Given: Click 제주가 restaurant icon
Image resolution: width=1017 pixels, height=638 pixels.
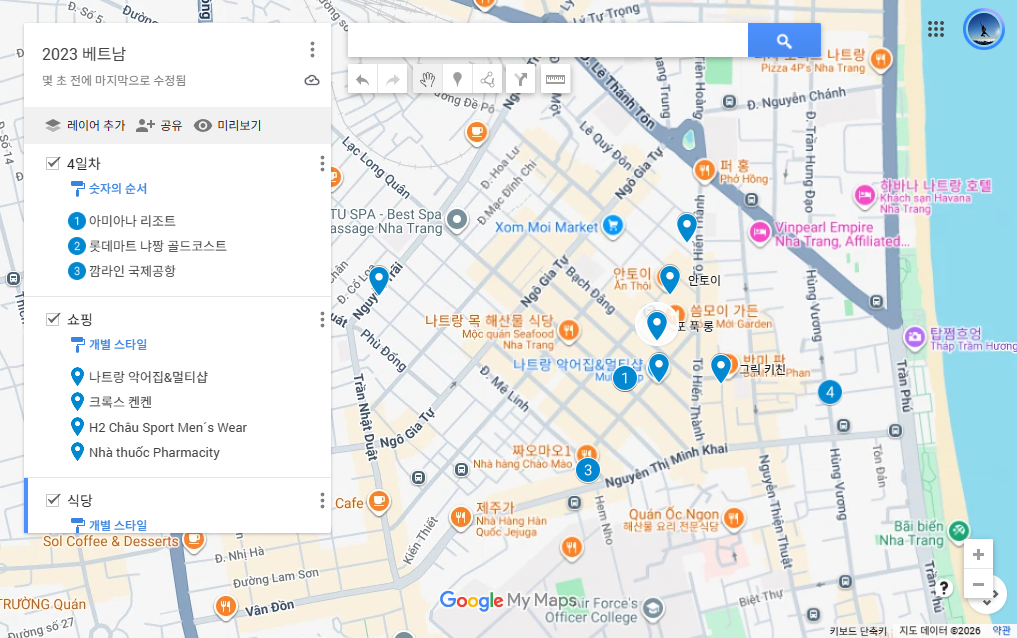Looking at the screenshot, I should (x=461, y=517).
